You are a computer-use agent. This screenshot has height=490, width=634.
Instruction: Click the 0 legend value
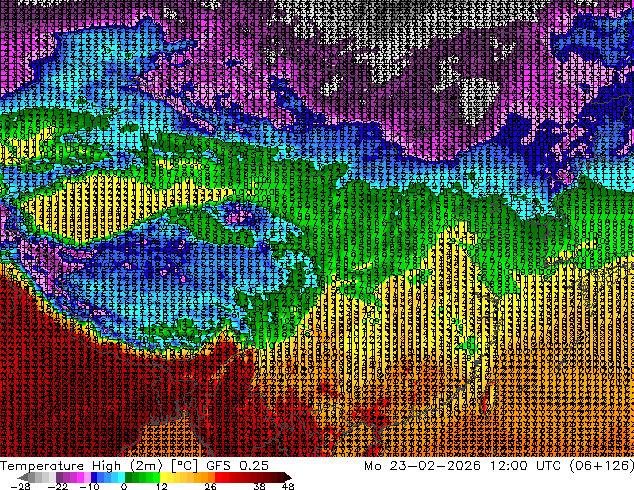(124, 486)
